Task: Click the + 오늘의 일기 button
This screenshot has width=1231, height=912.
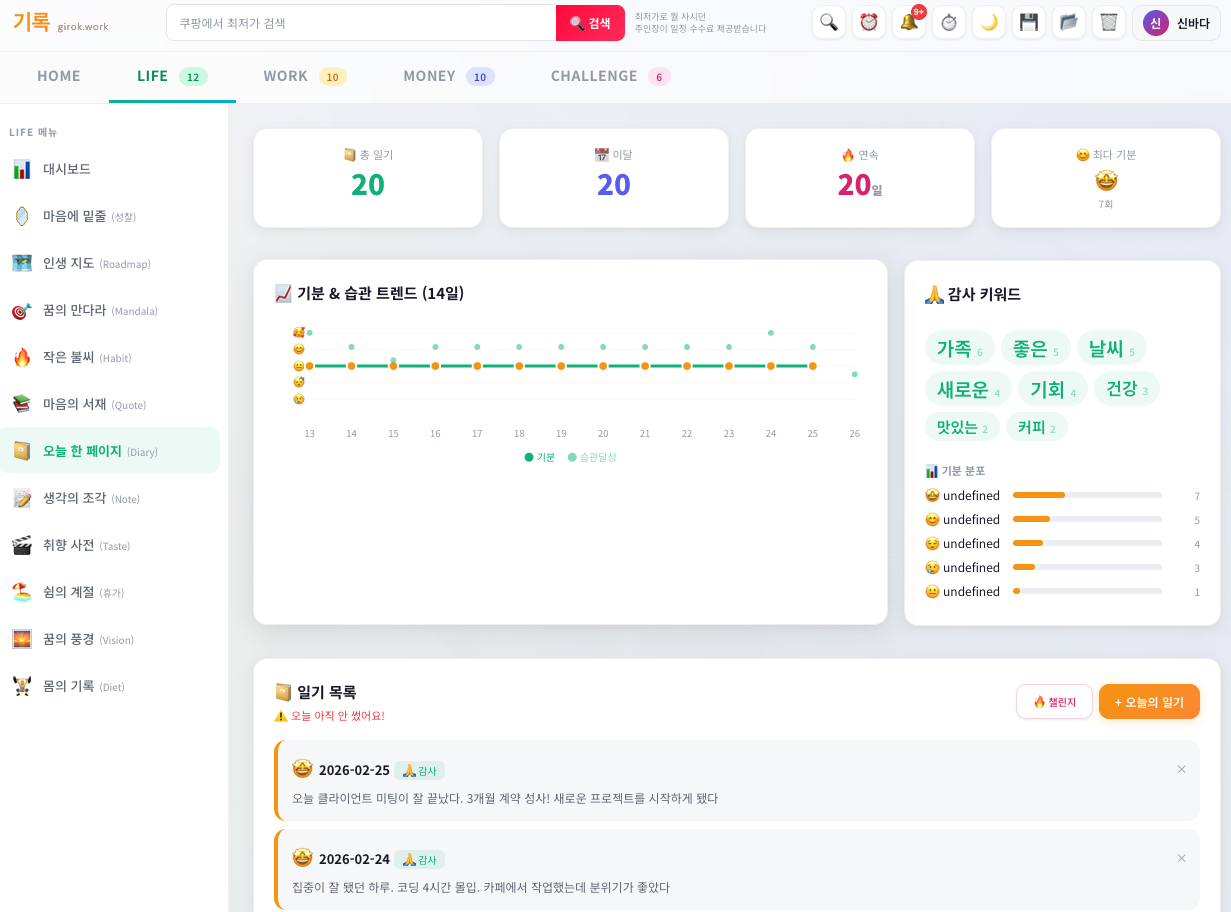Action: click(x=1149, y=701)
